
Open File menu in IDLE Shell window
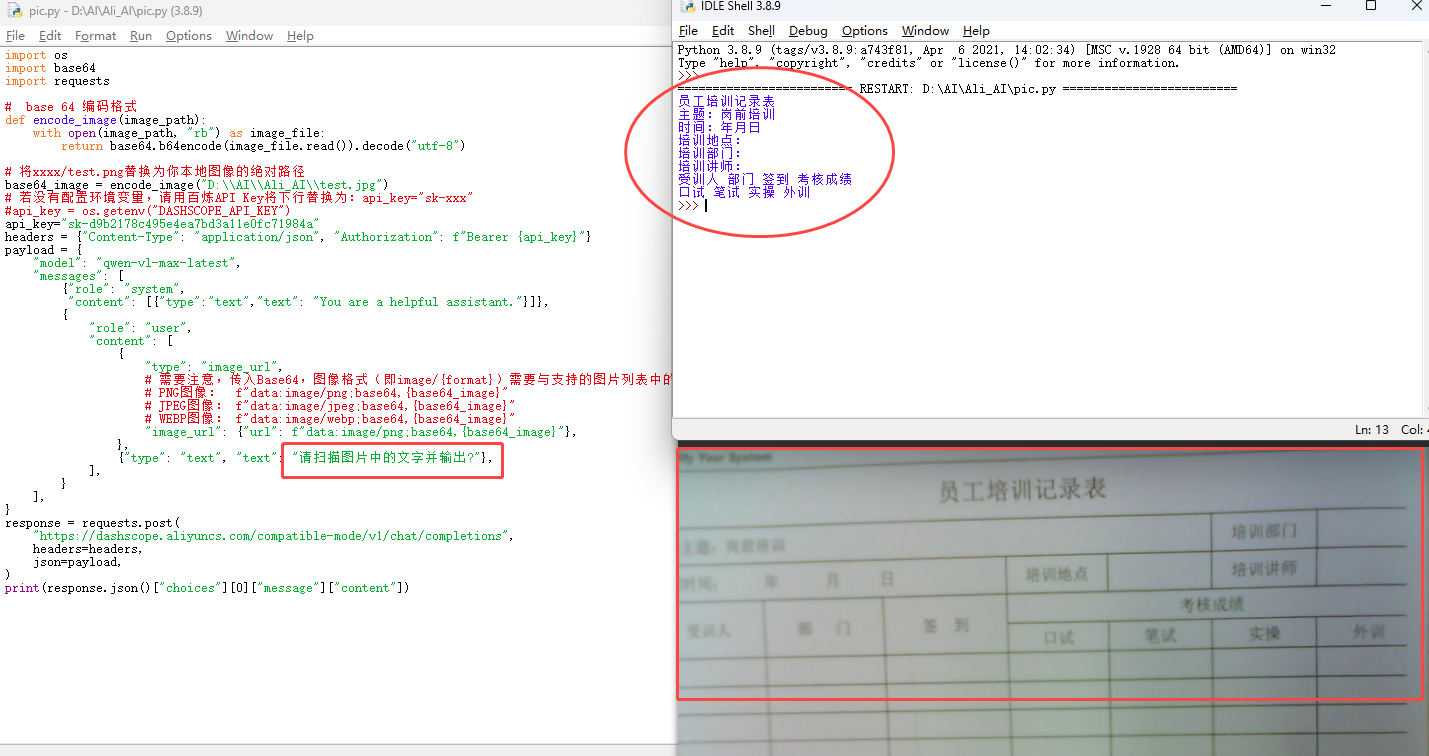pos(688,31)
